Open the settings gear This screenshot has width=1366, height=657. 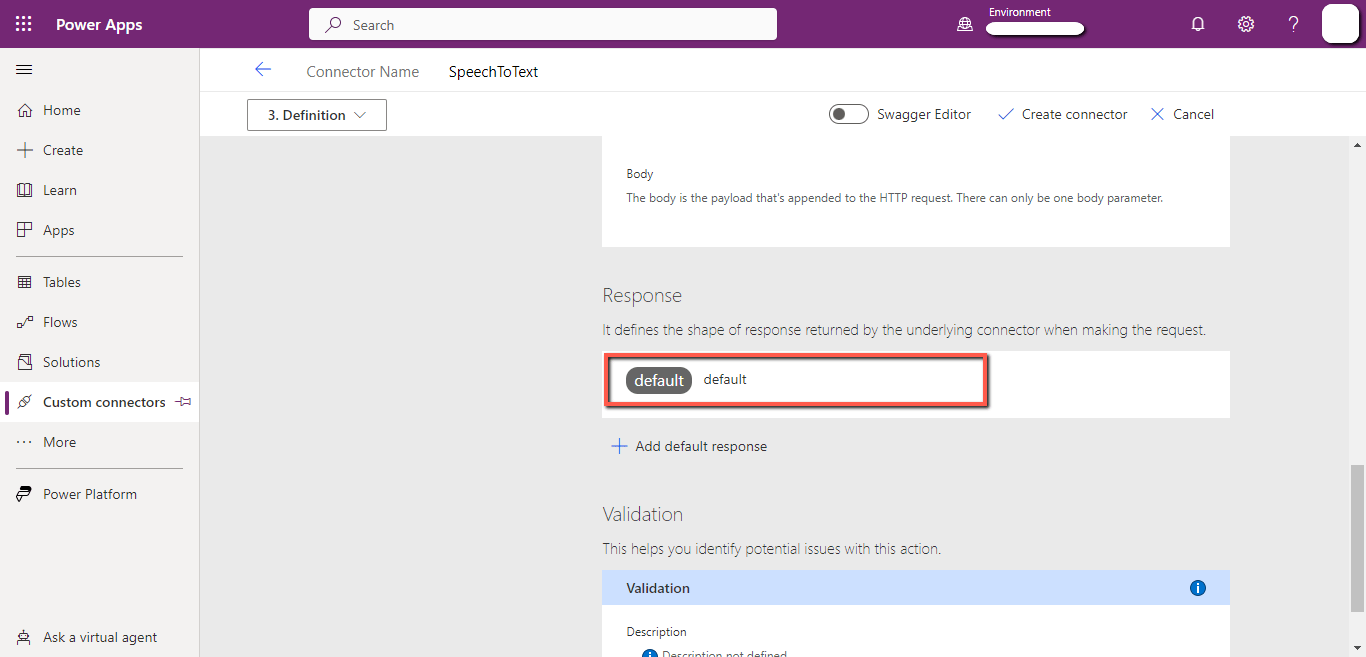coord(1246,25)
